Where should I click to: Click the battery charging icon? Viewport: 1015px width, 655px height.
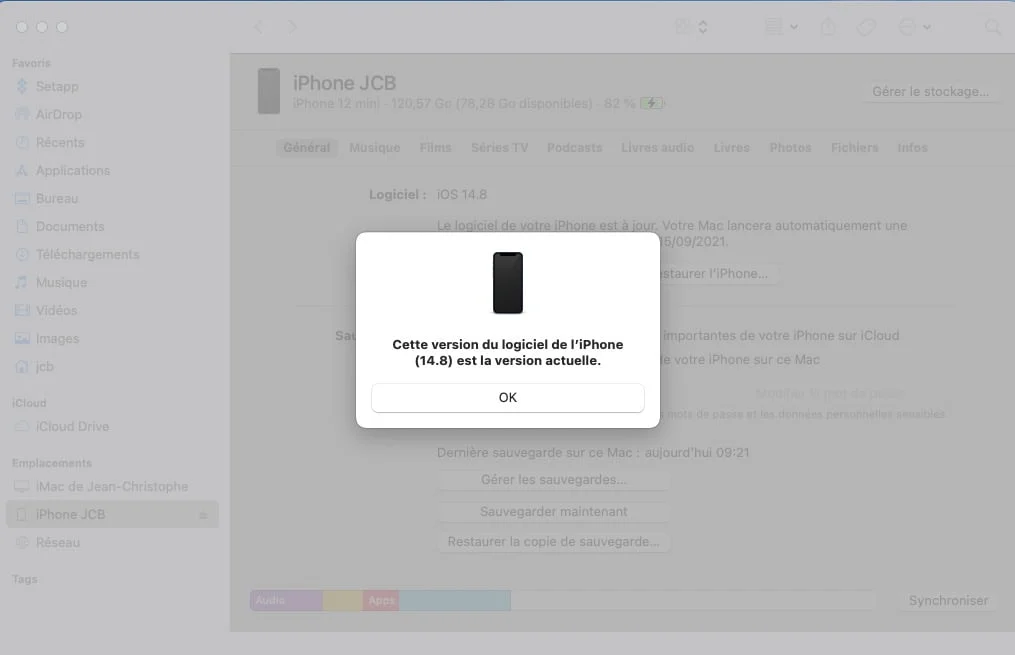pos(652,104)
